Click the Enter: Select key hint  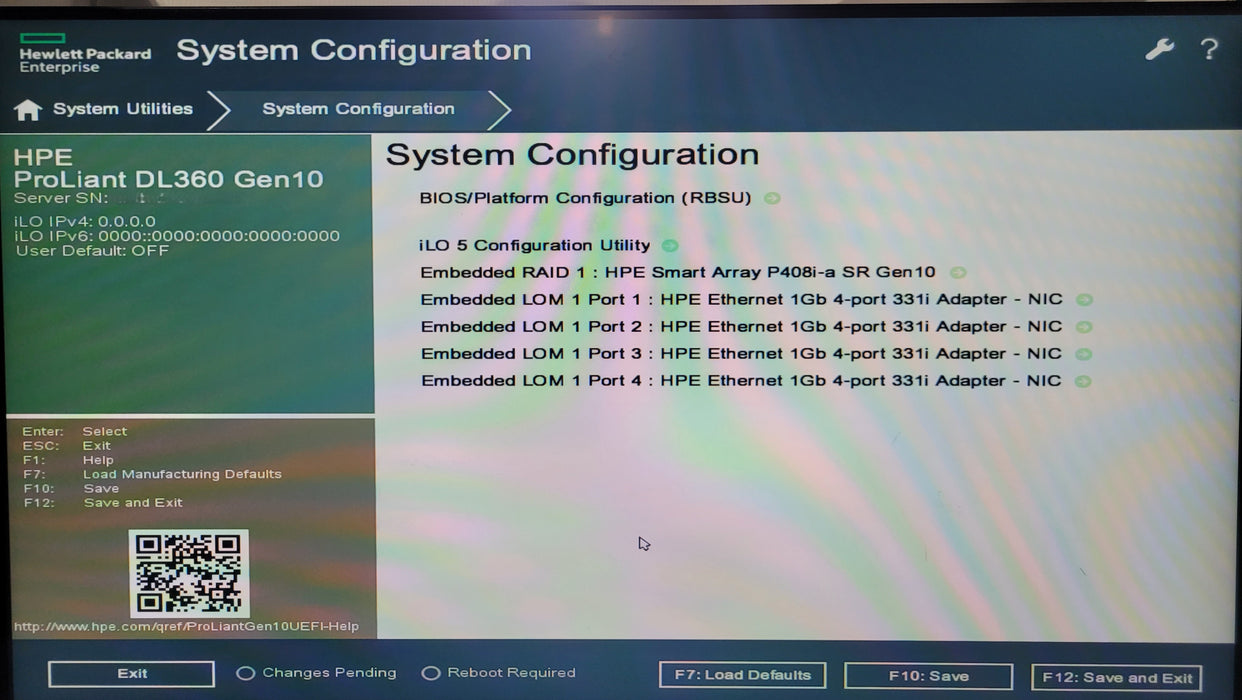click(75, 432)
